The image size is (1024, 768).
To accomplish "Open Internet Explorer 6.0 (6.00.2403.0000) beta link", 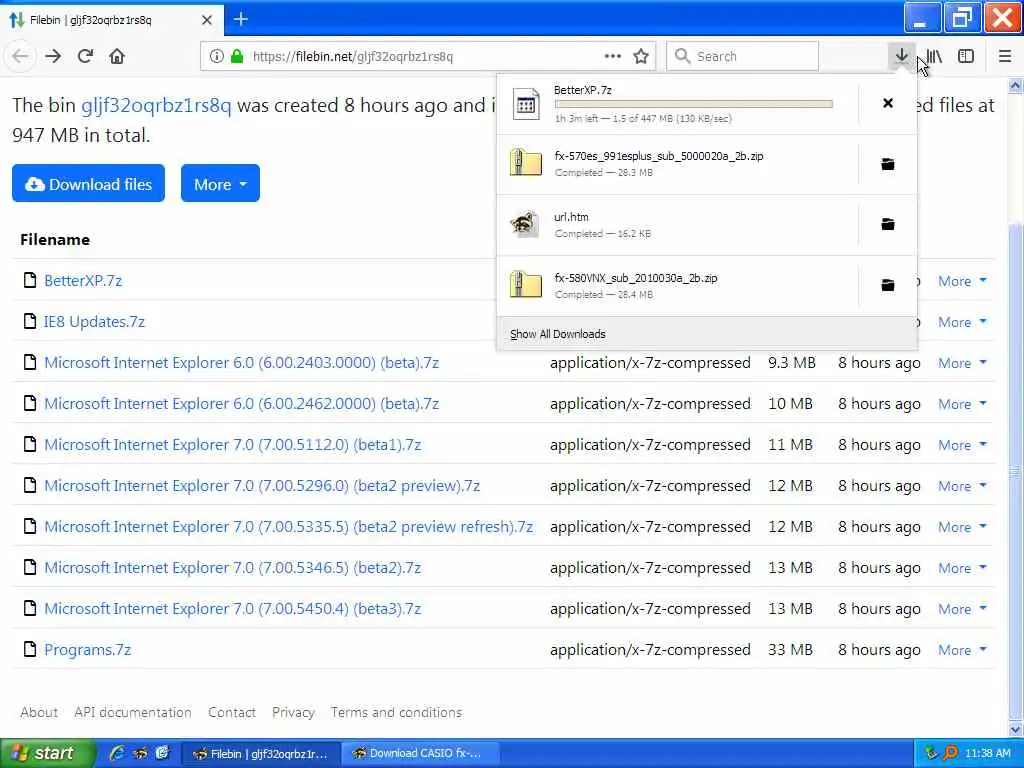I will (242, 362).
